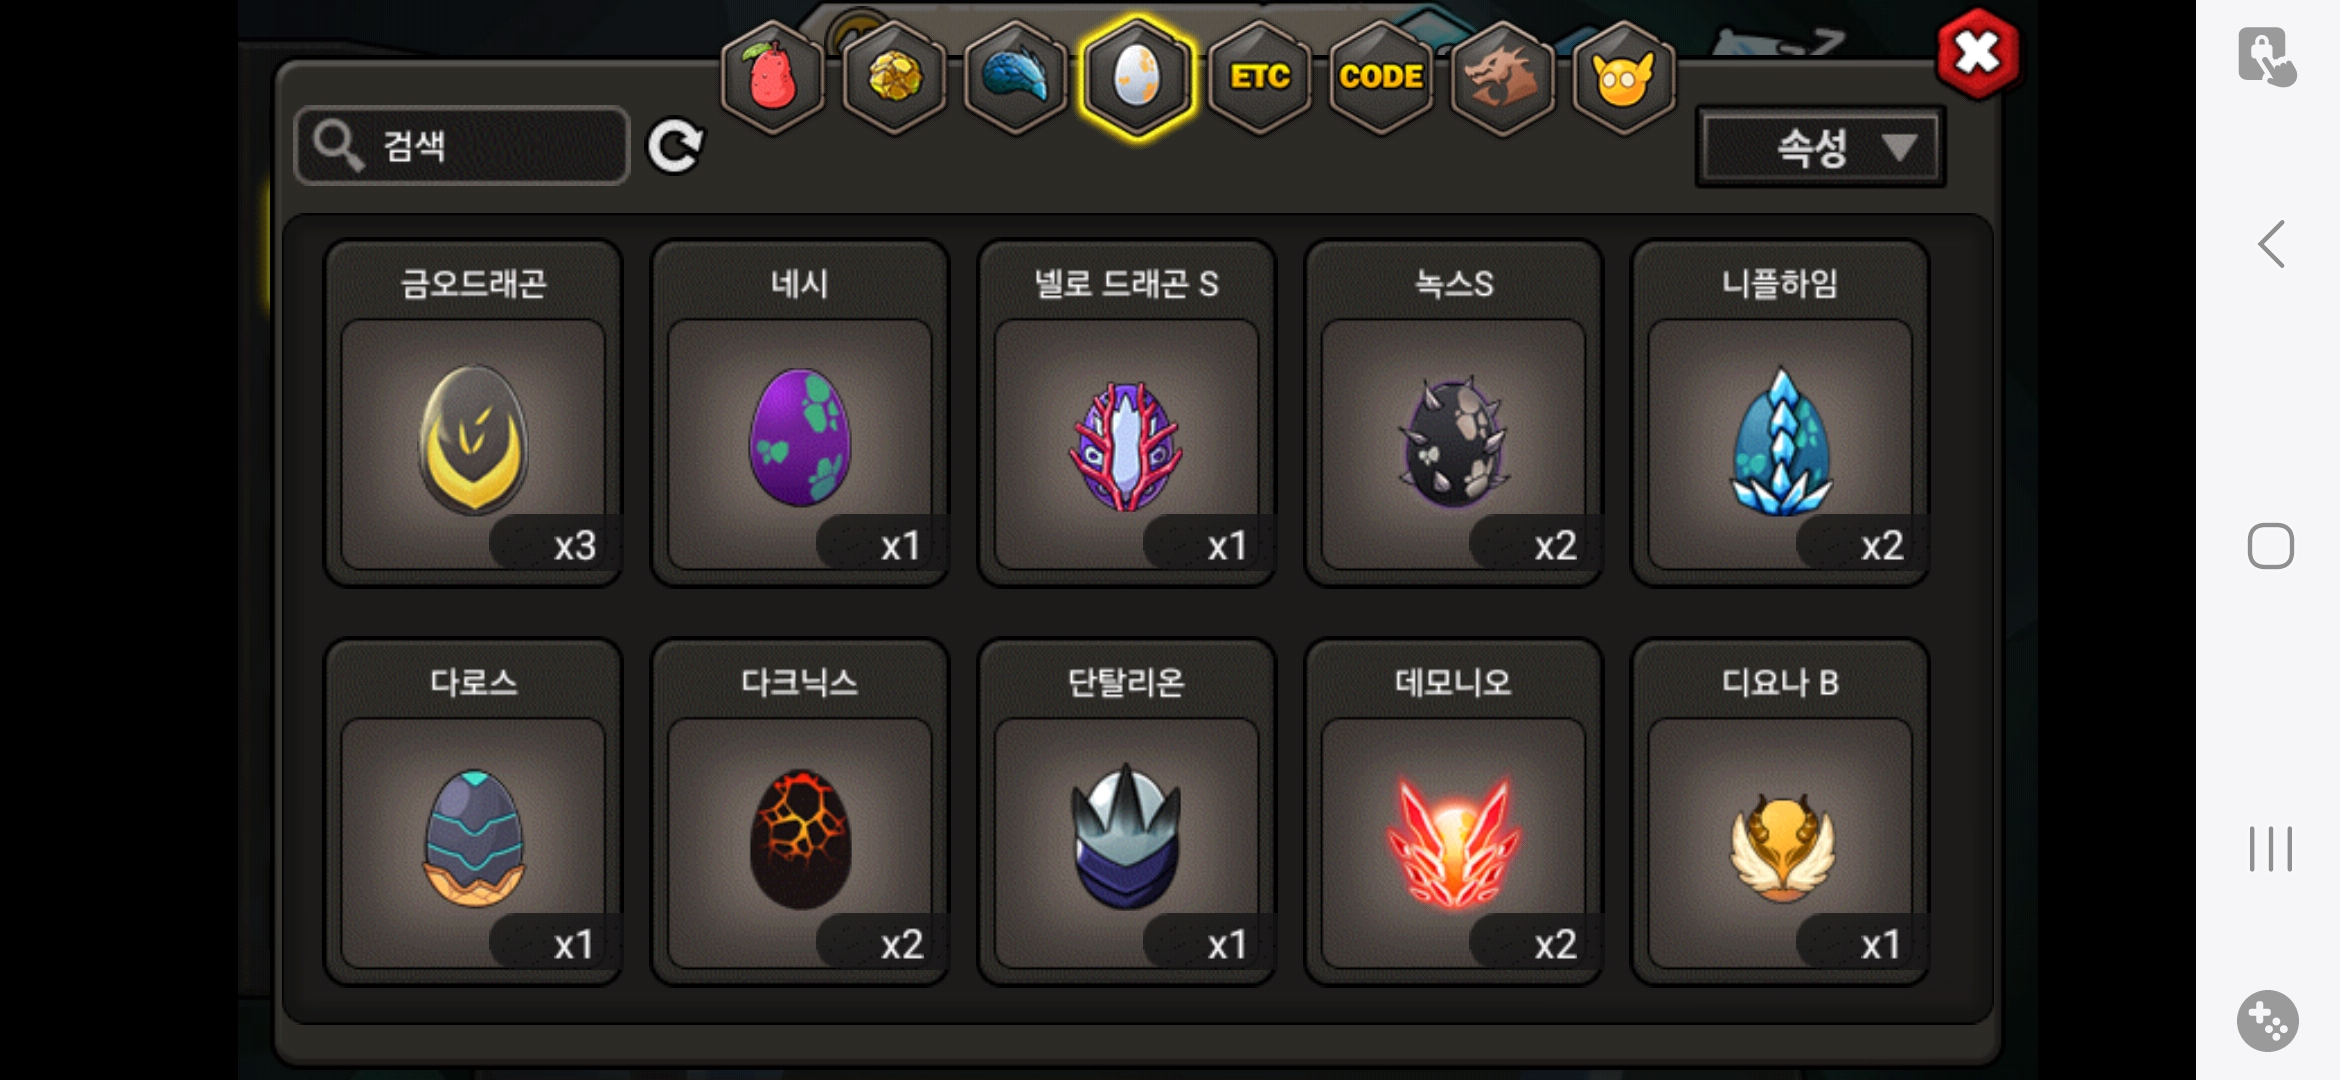Open the brown dragon head tab
The height and width of the screenshot is (1080, 2340).
(1502, 77)
